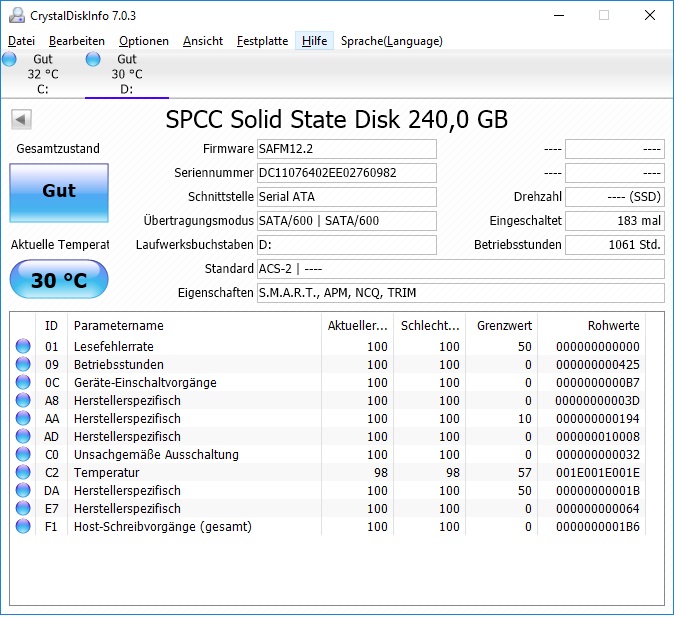Click the status orb for ID 09 Betriebsstunden
The height and width of the screenshot is (617, 676).
click(23, 364)
